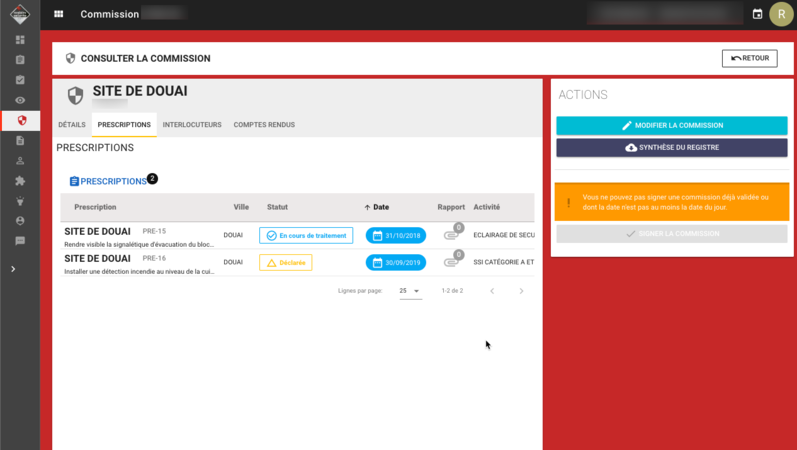797x450 pixels.
Task: Open paperclip attachment for PRE-16
Action: 451,262
